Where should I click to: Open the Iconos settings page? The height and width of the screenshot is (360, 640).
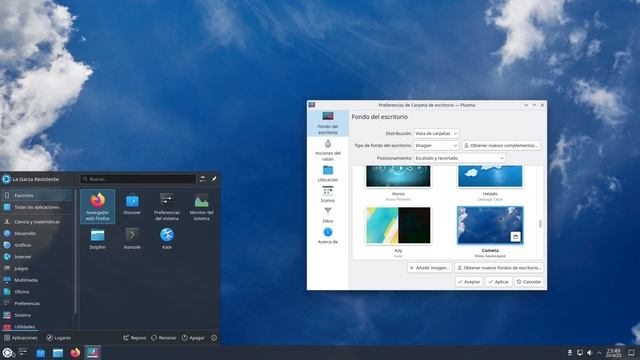point(328,194)
